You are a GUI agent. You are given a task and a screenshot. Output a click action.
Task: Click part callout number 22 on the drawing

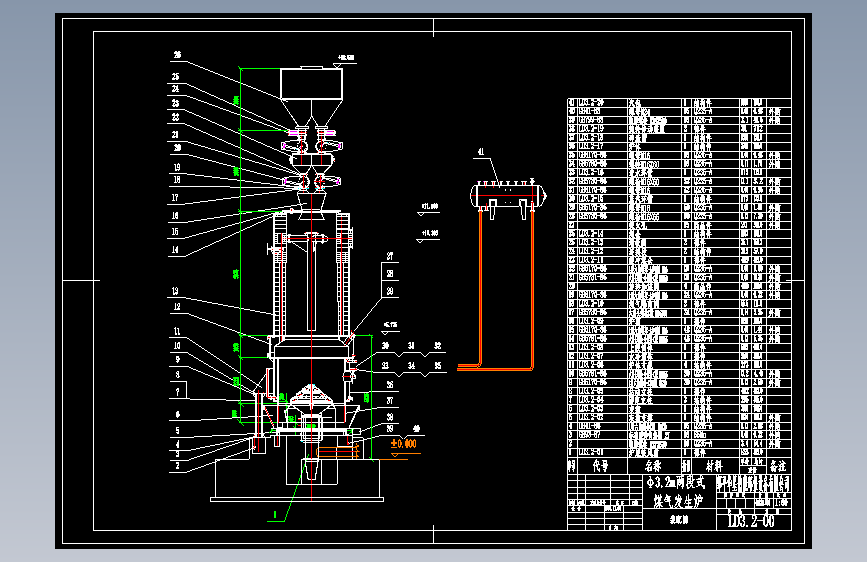pyautogui.click(x=175, y=117)
